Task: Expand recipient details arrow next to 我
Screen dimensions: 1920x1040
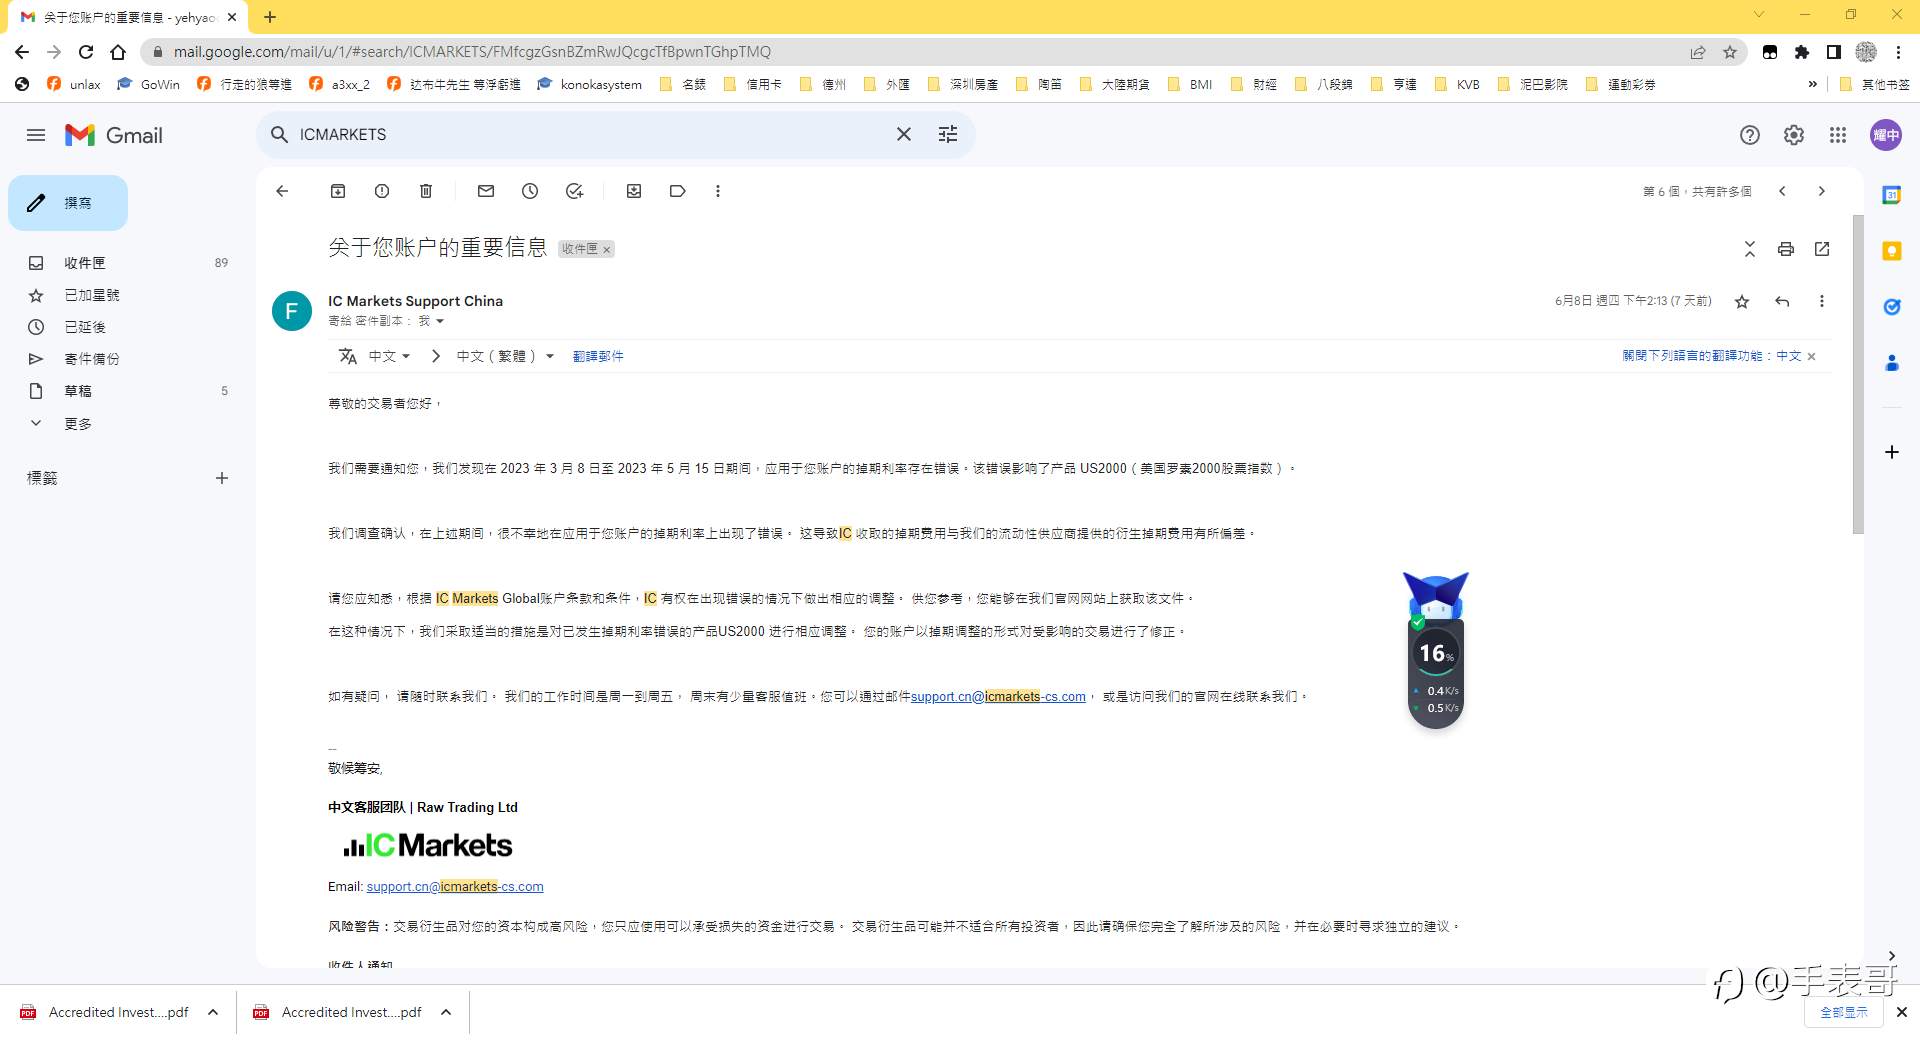Action: coord(440,321)
